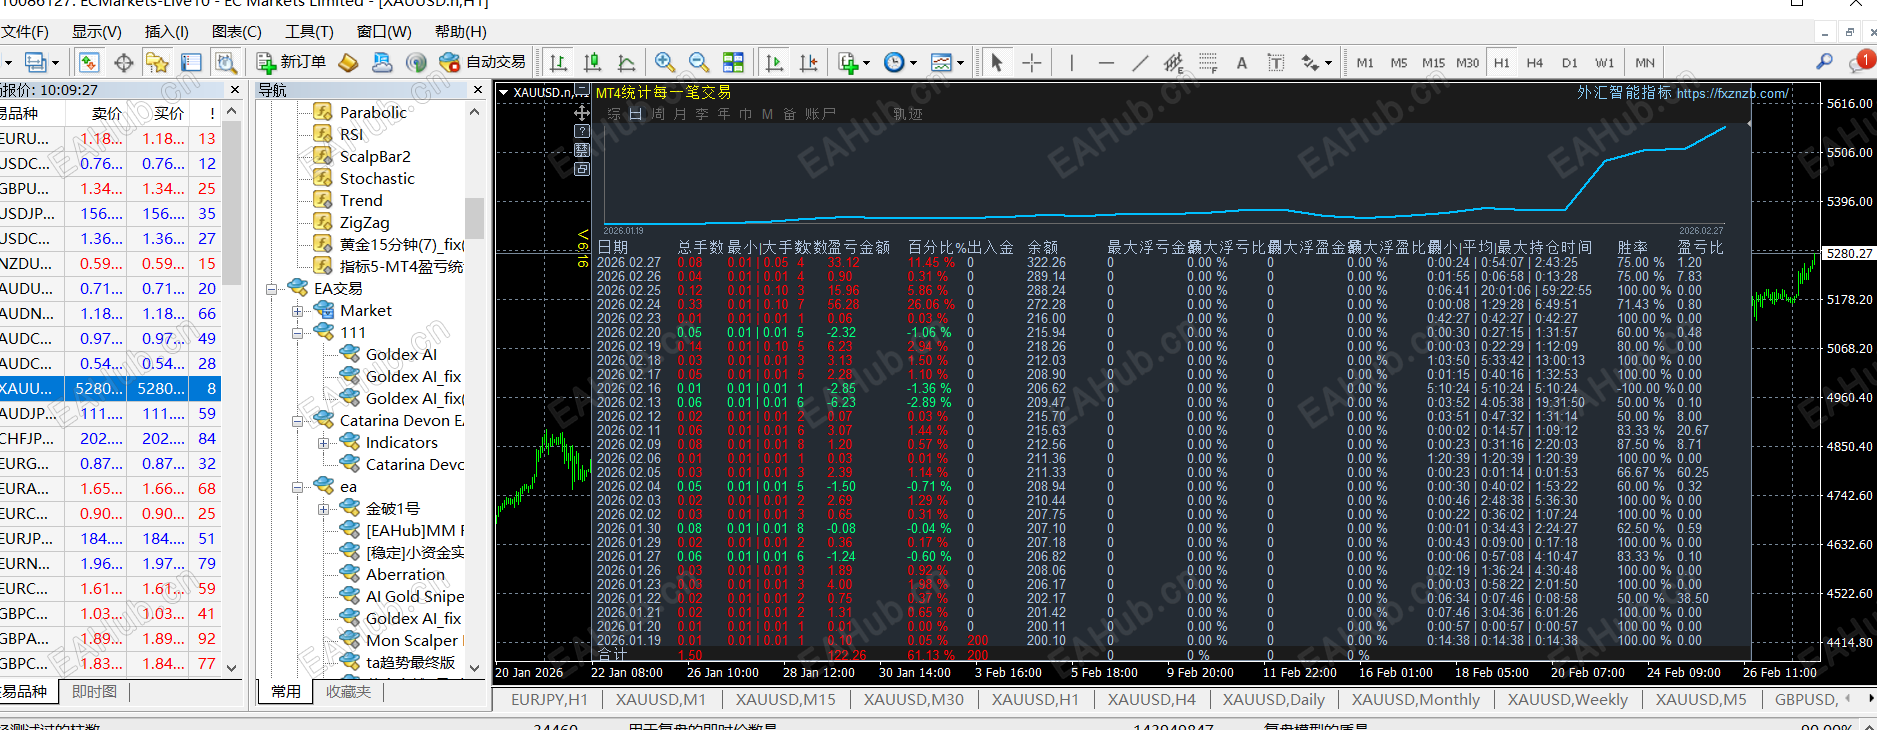Open the 文件(F) menu
Image resolution: width=1877 pixels, height=730 pixels.
coord(24,32)
